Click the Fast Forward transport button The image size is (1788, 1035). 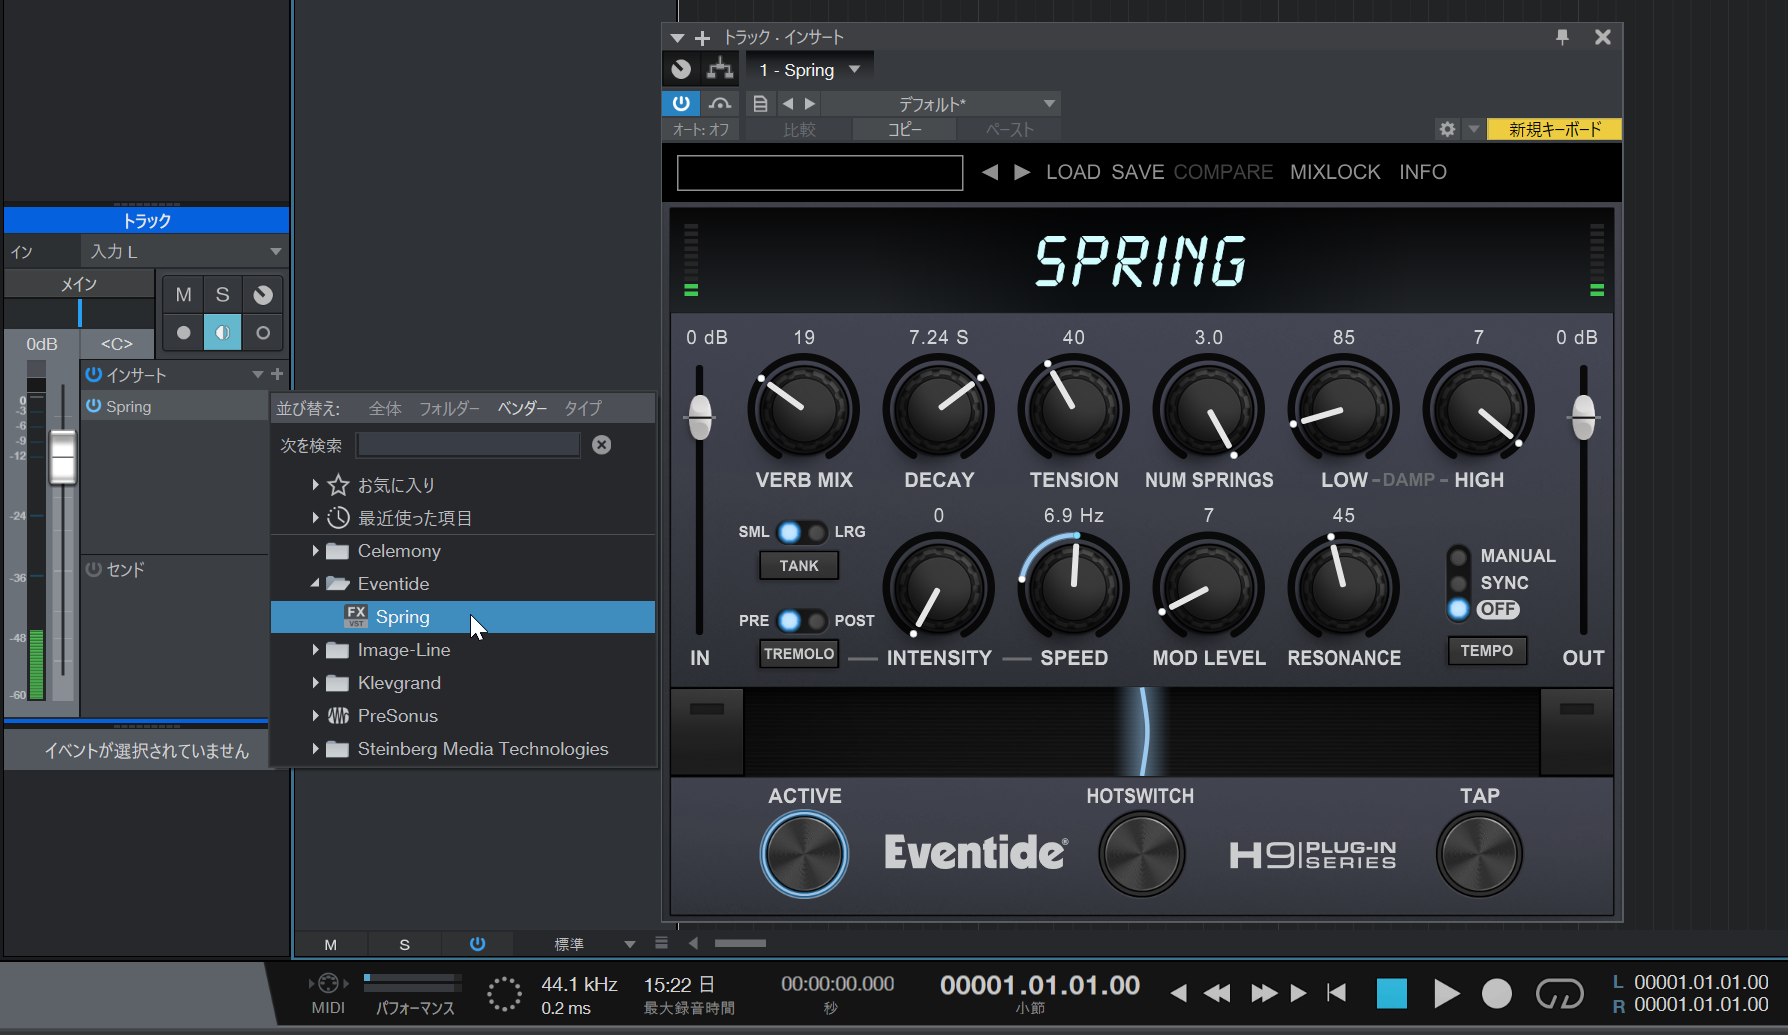[1264, 993]
